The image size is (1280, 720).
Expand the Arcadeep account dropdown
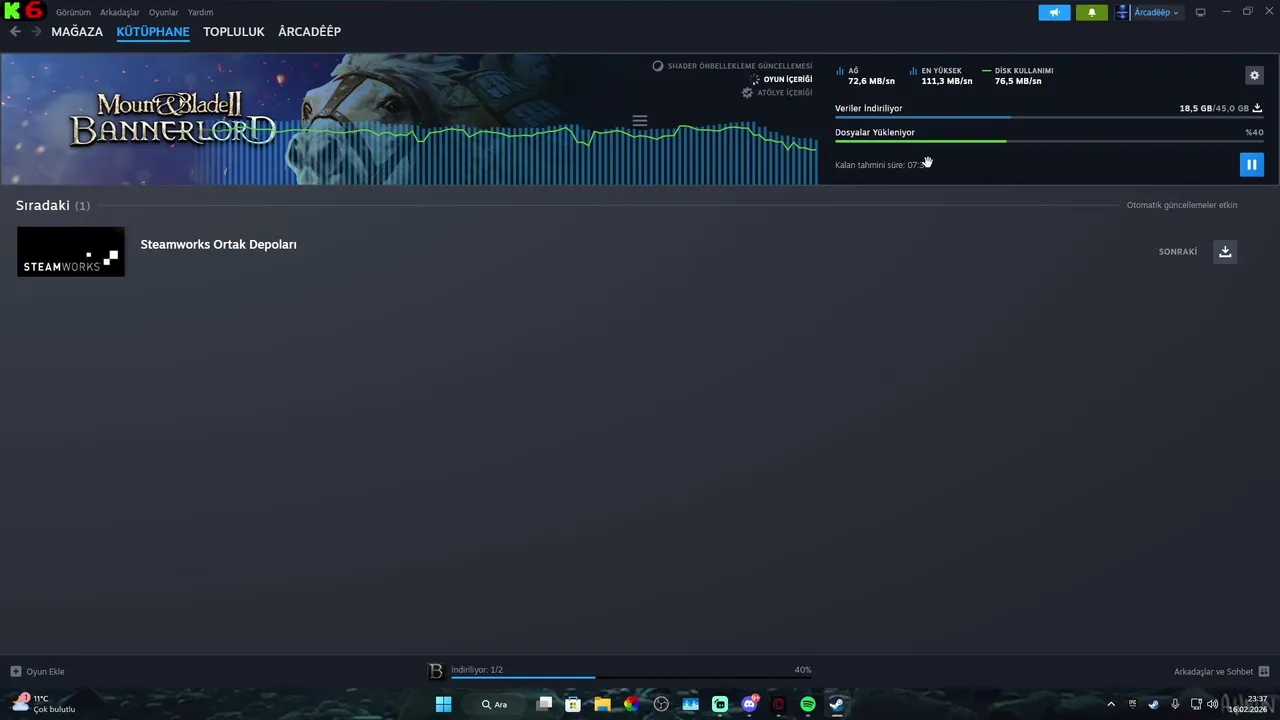point(1156,12)
